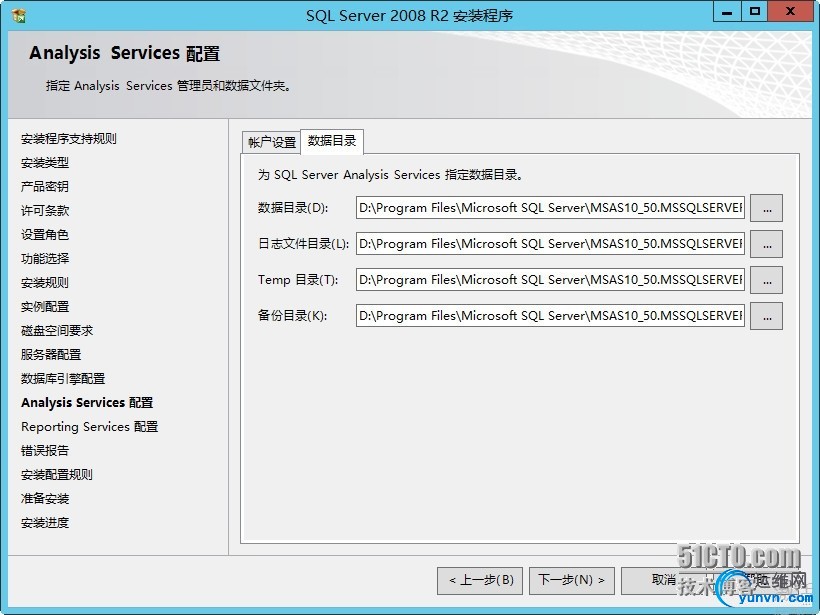Image resolution: width=820 pixels, height=615 pixels.
Task: Browse for the Temp 目录(T) folder
Action: (767, 280)
